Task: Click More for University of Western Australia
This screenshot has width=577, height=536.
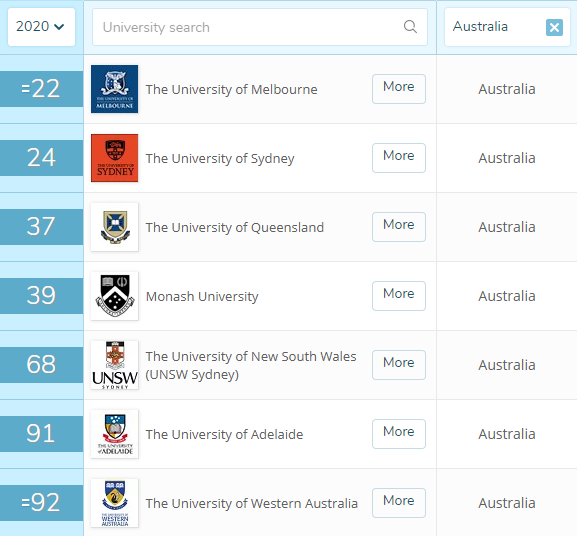Action: pos(399,503)
